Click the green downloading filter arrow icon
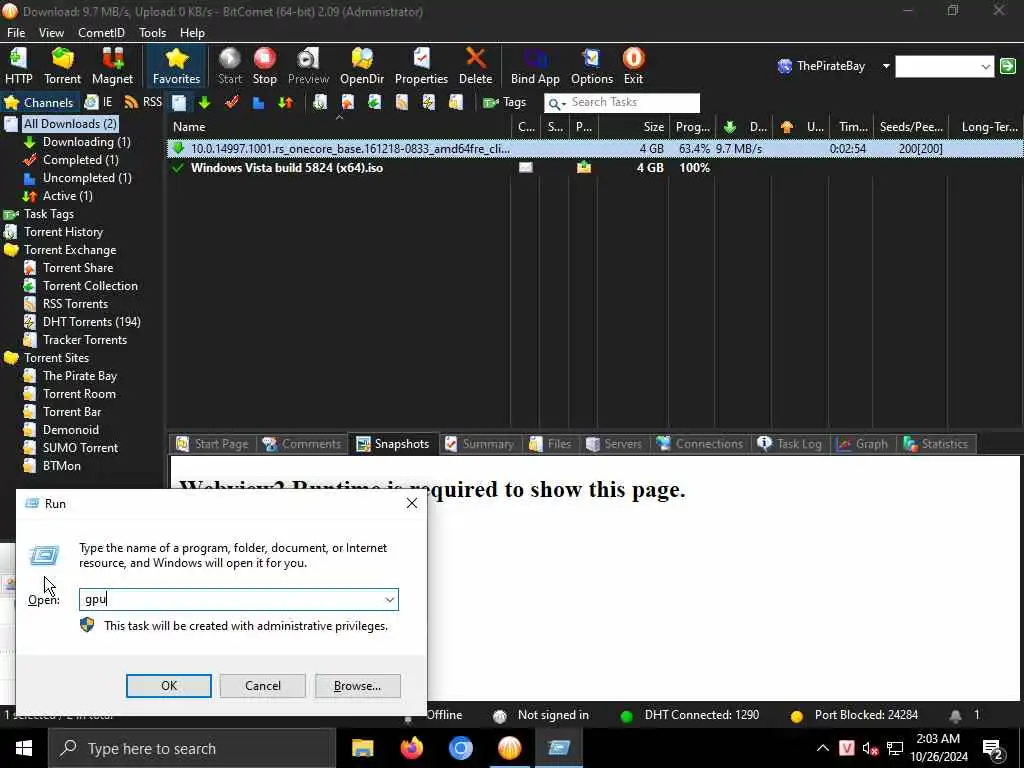 pyautogui.click(x=204, y=103)
